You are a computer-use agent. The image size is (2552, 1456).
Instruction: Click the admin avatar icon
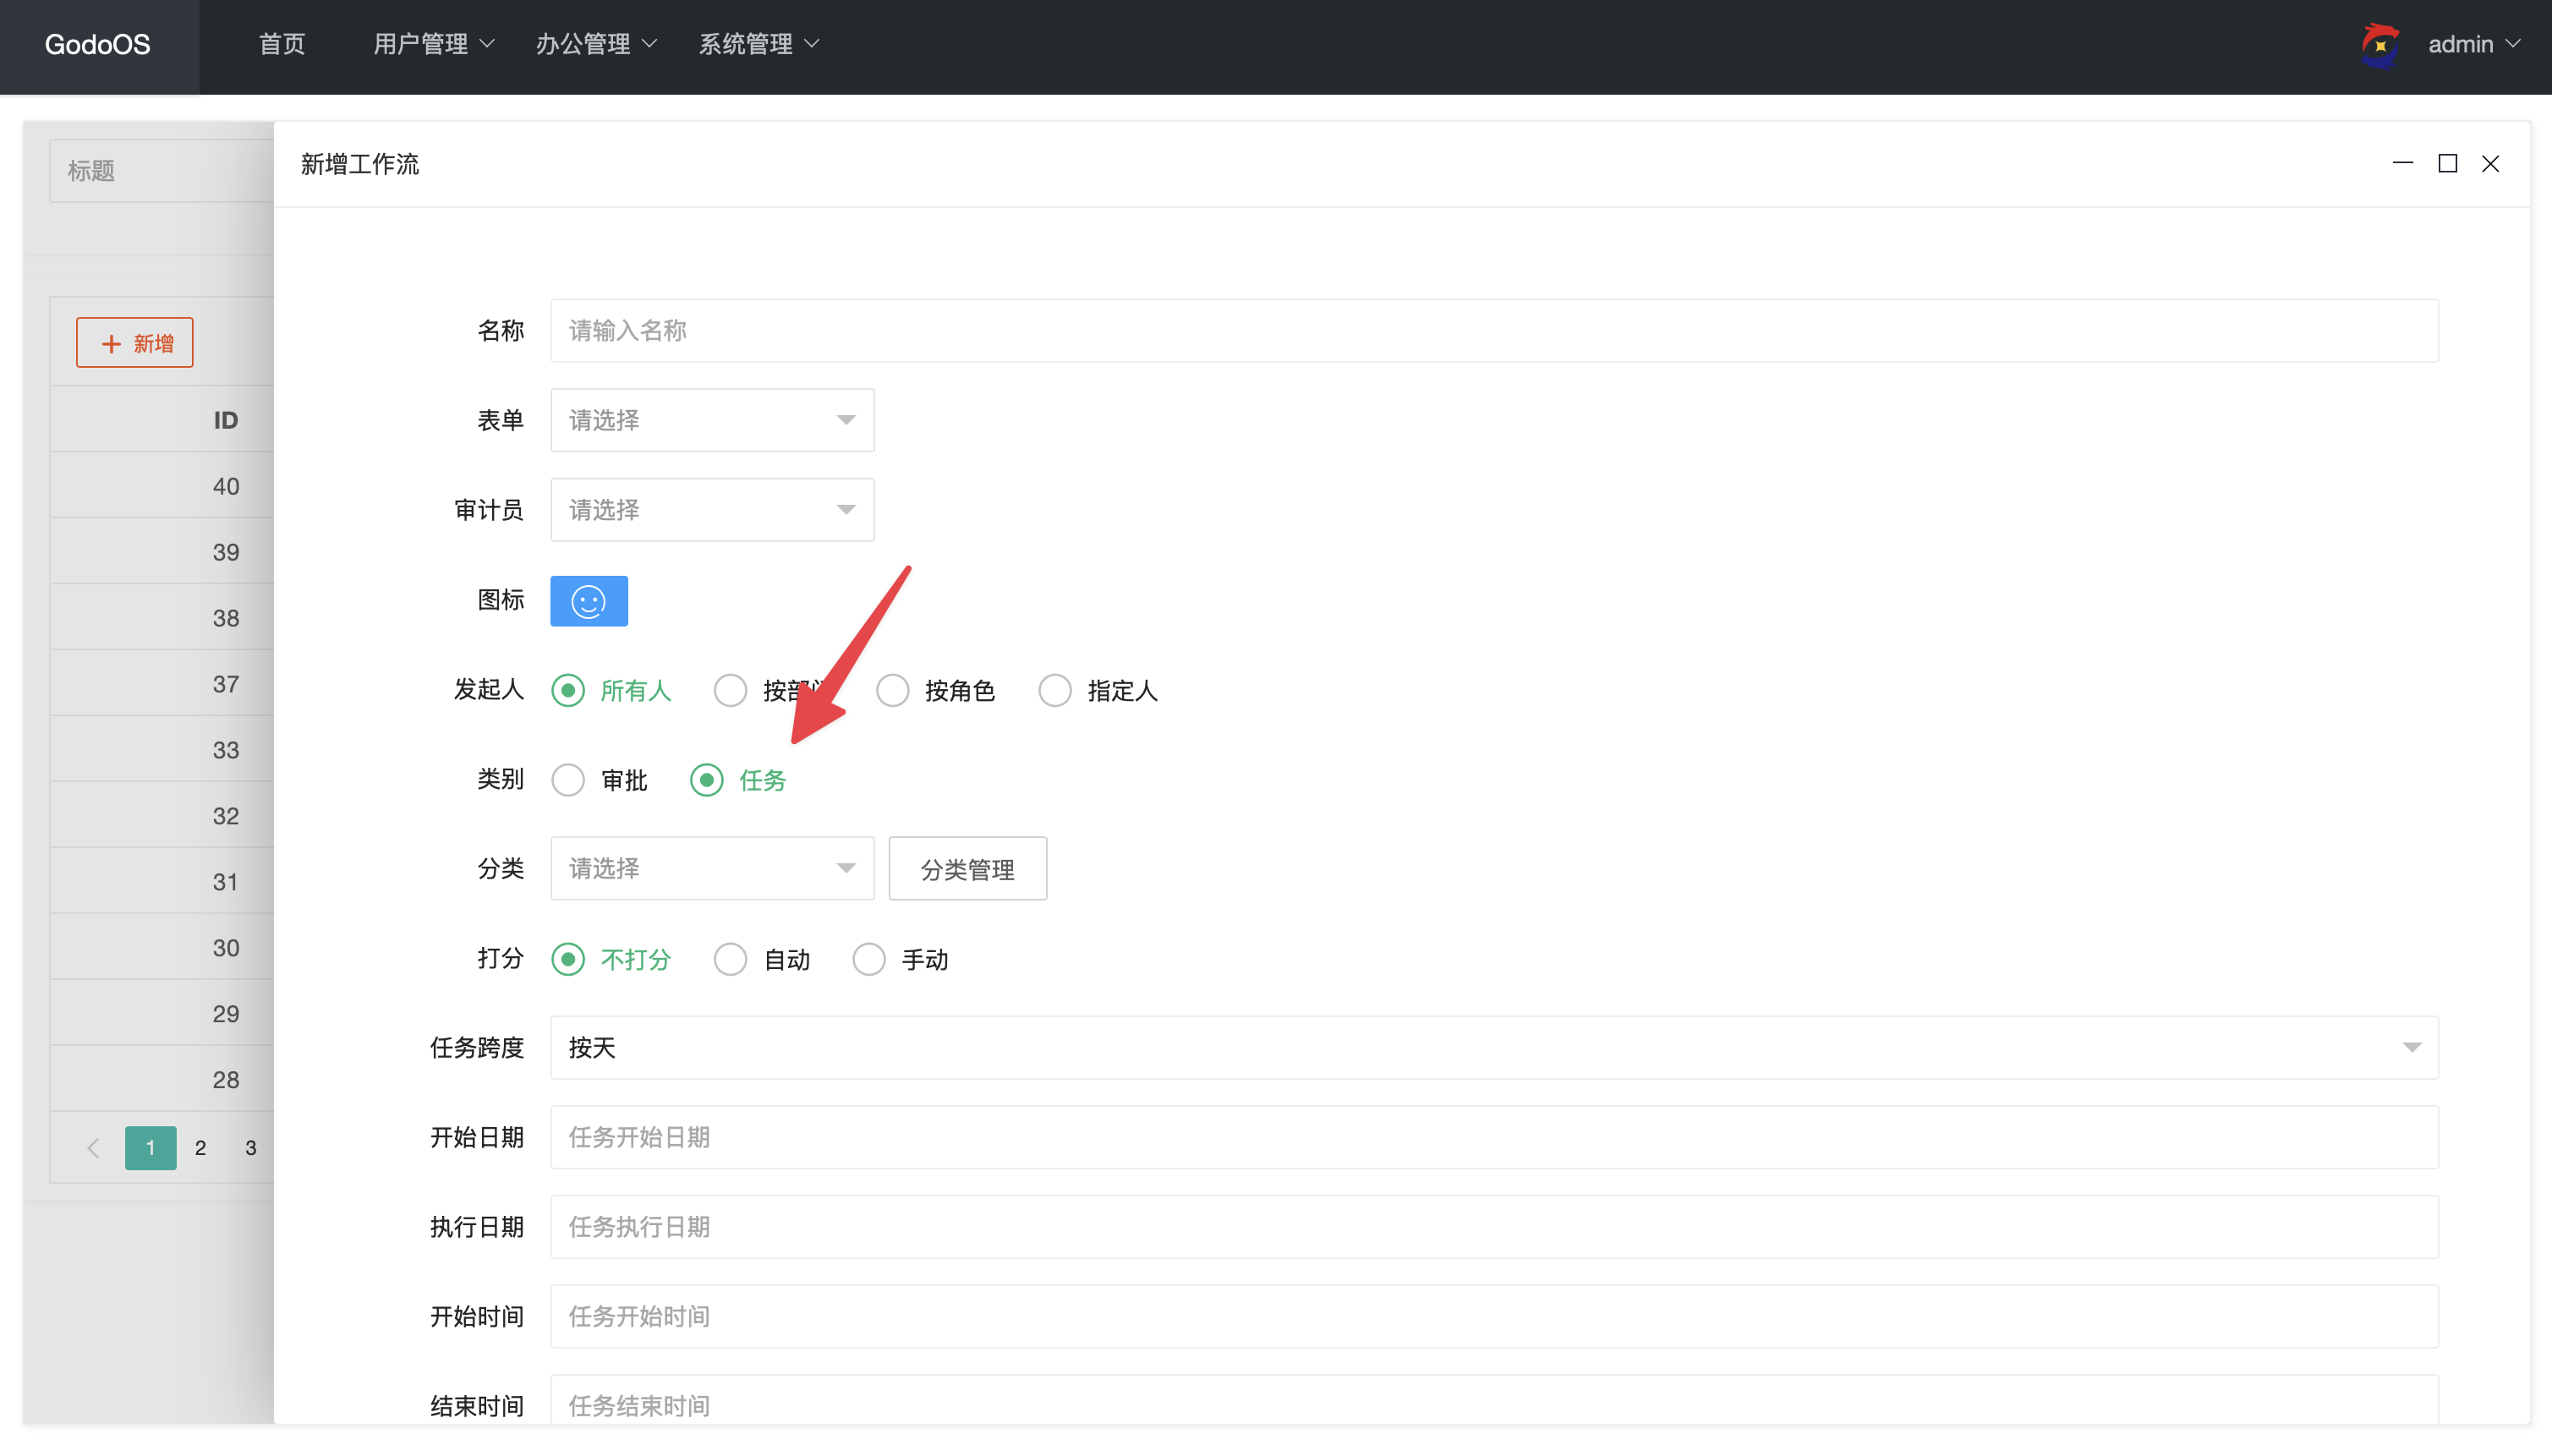coord(2380,45)
